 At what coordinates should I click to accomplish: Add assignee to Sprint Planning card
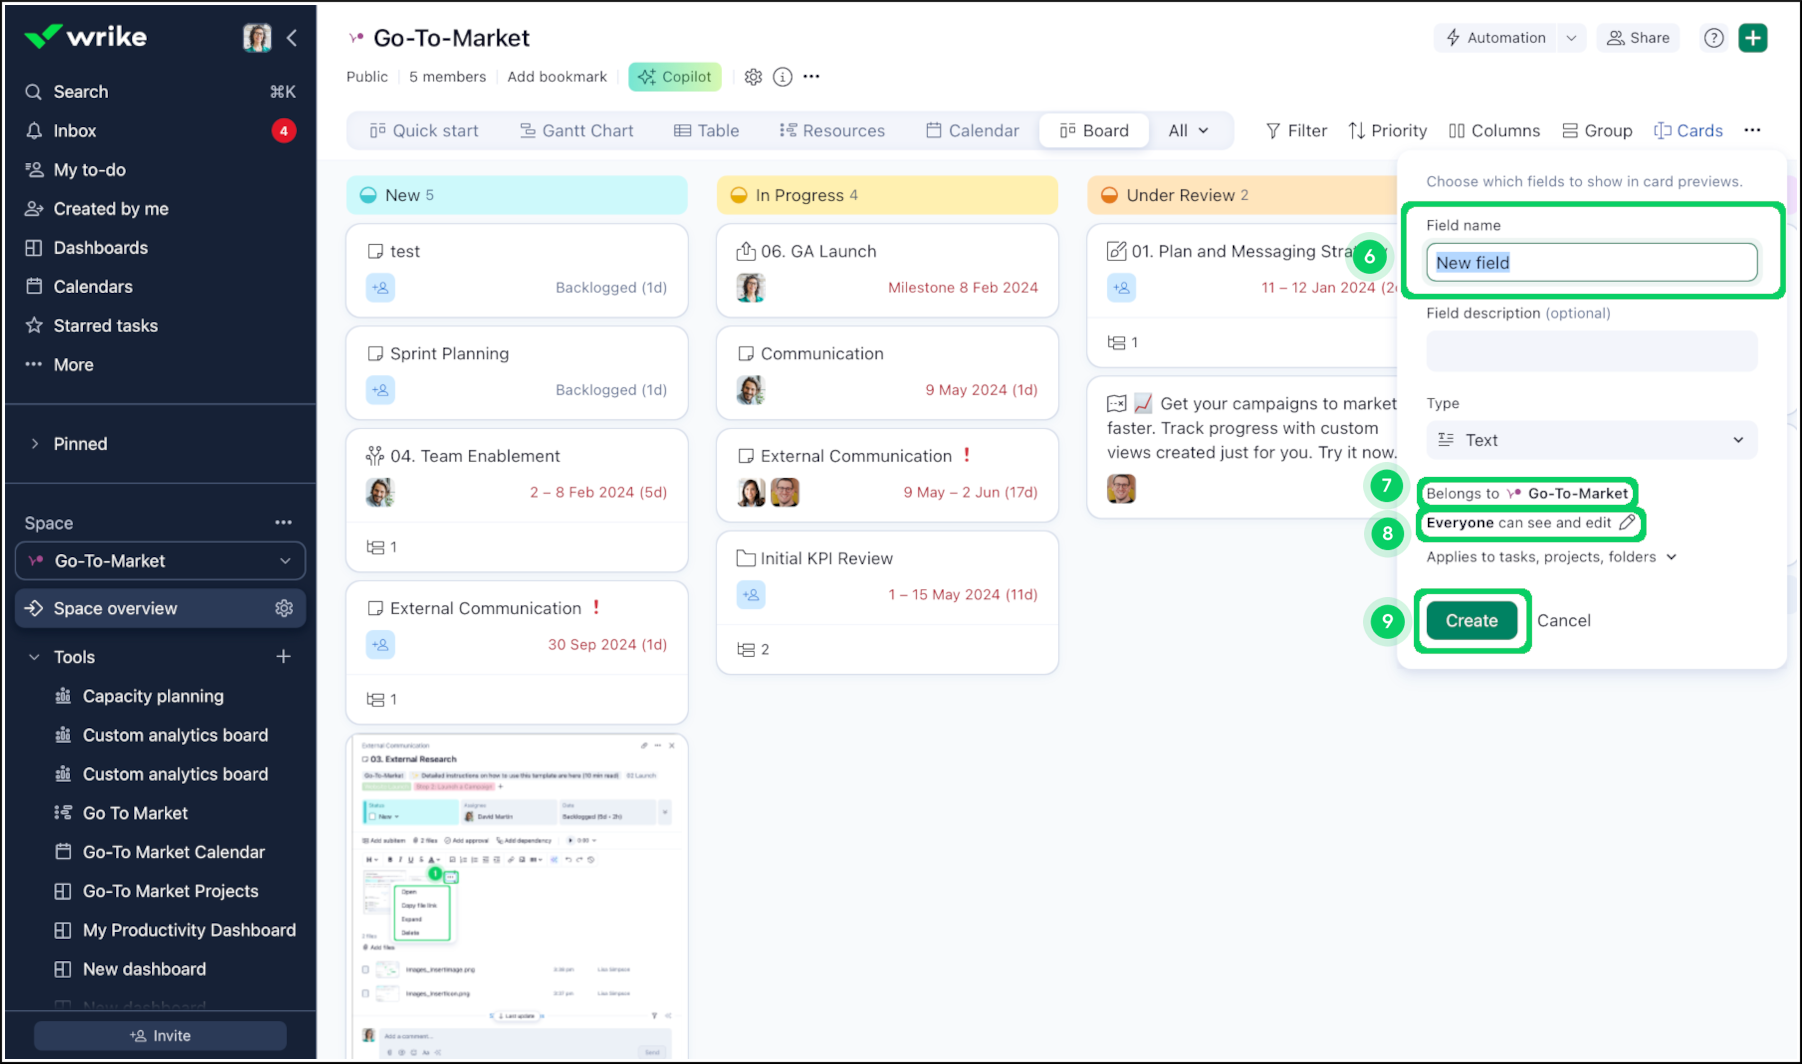coord(380,390)
